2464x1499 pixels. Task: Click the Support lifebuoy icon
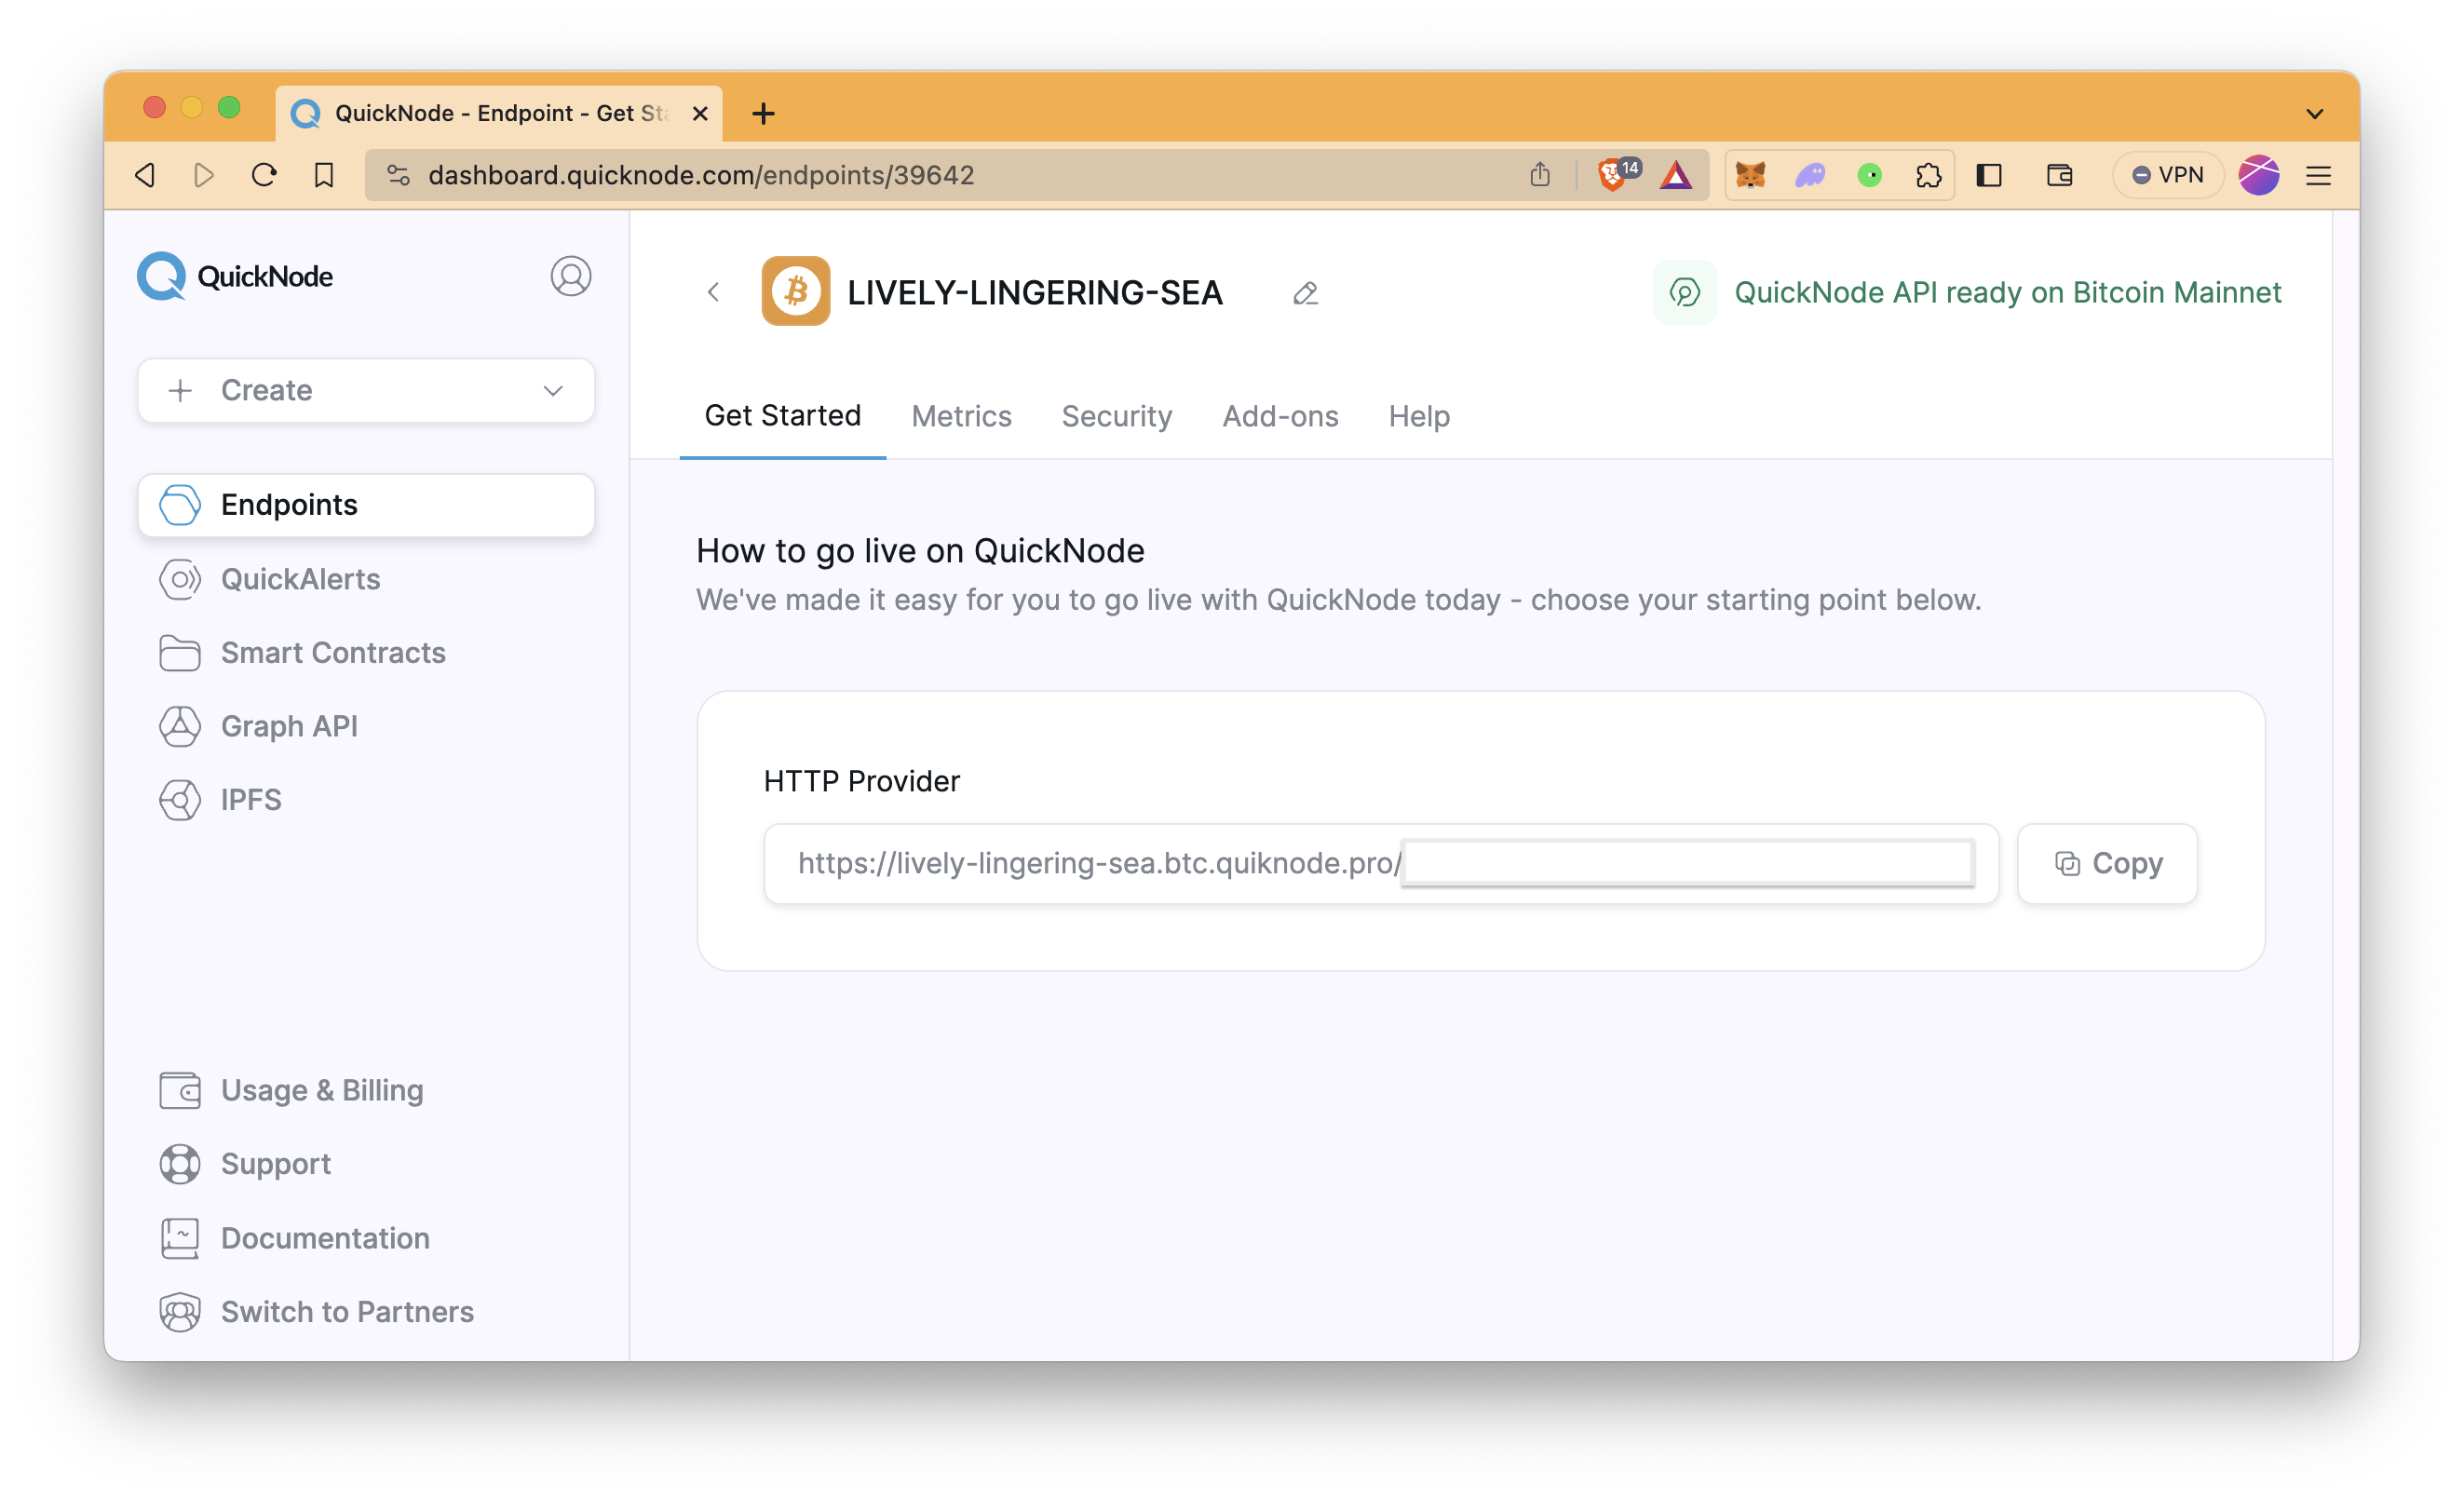180,1164
